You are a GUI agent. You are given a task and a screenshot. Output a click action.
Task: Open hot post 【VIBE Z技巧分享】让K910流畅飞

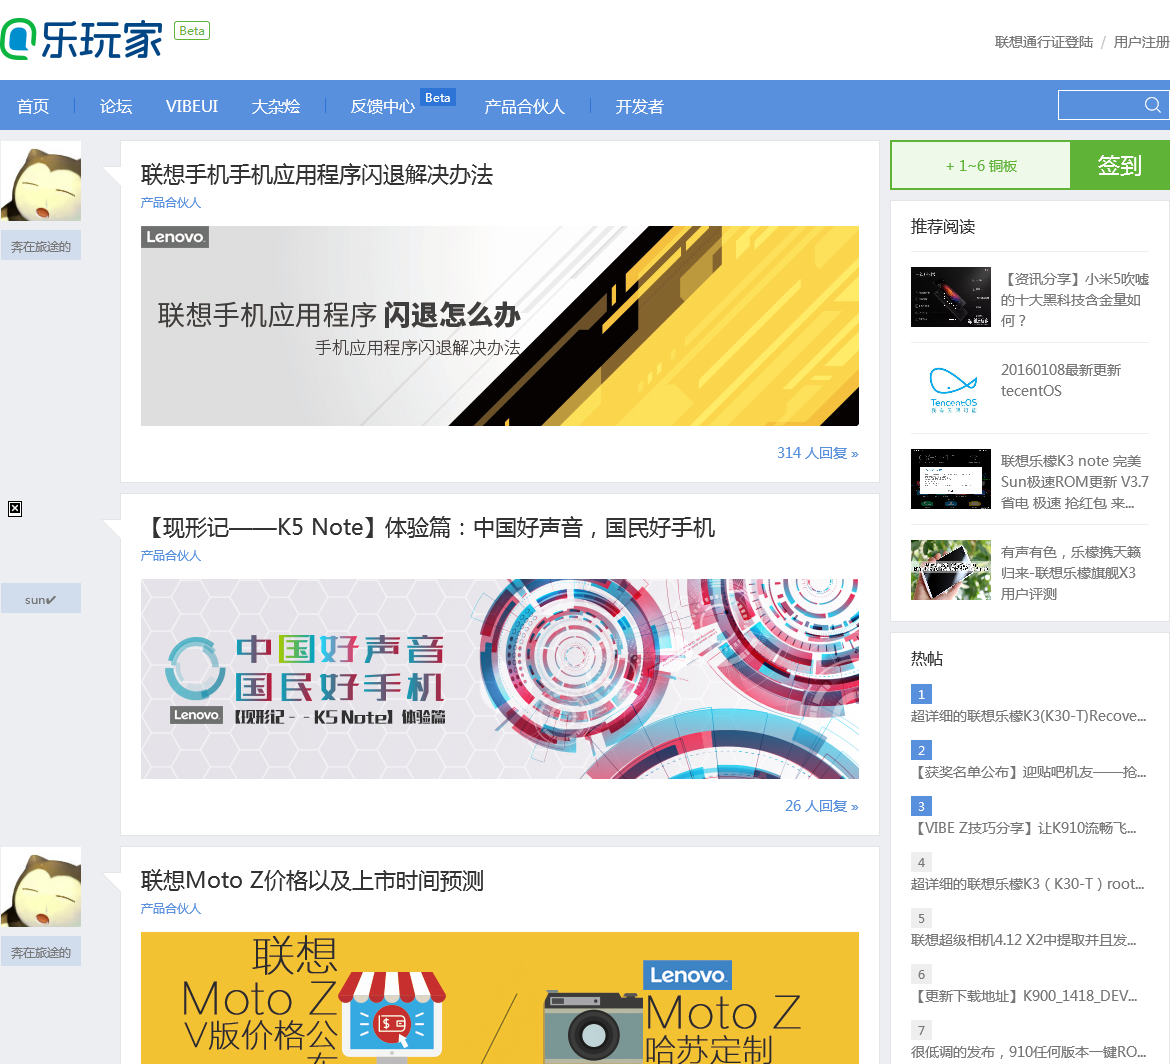click(1024, 827)
